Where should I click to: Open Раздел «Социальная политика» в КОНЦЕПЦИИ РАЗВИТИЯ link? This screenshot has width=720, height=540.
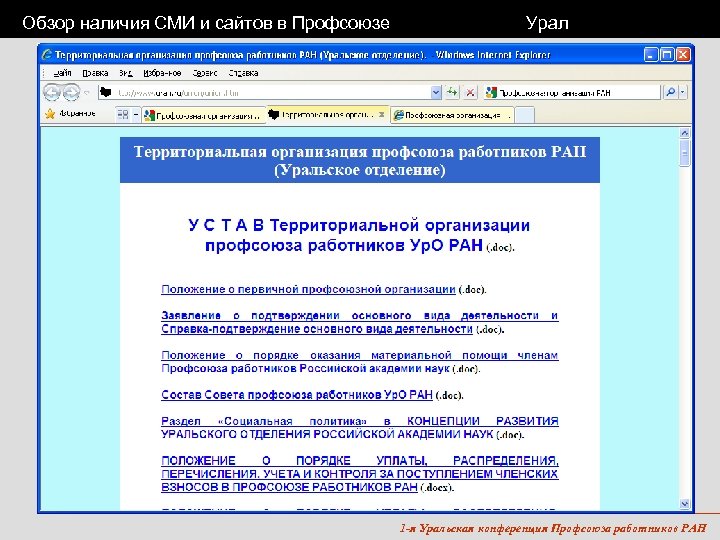(x=360, y=428)
